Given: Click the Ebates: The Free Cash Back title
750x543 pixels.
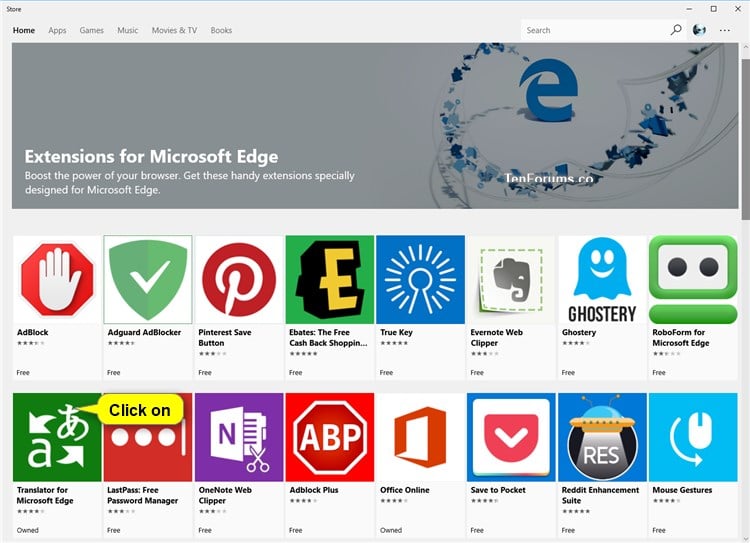Looking at the screenshot, I should [x=328, y=337].
